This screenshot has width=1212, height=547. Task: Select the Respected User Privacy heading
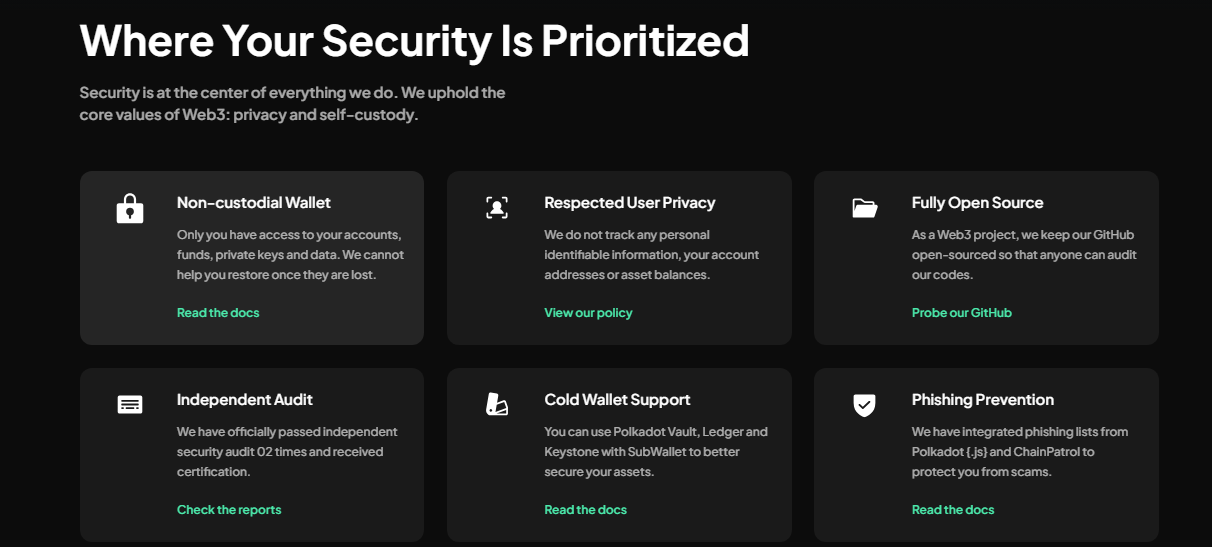point(630,203)
